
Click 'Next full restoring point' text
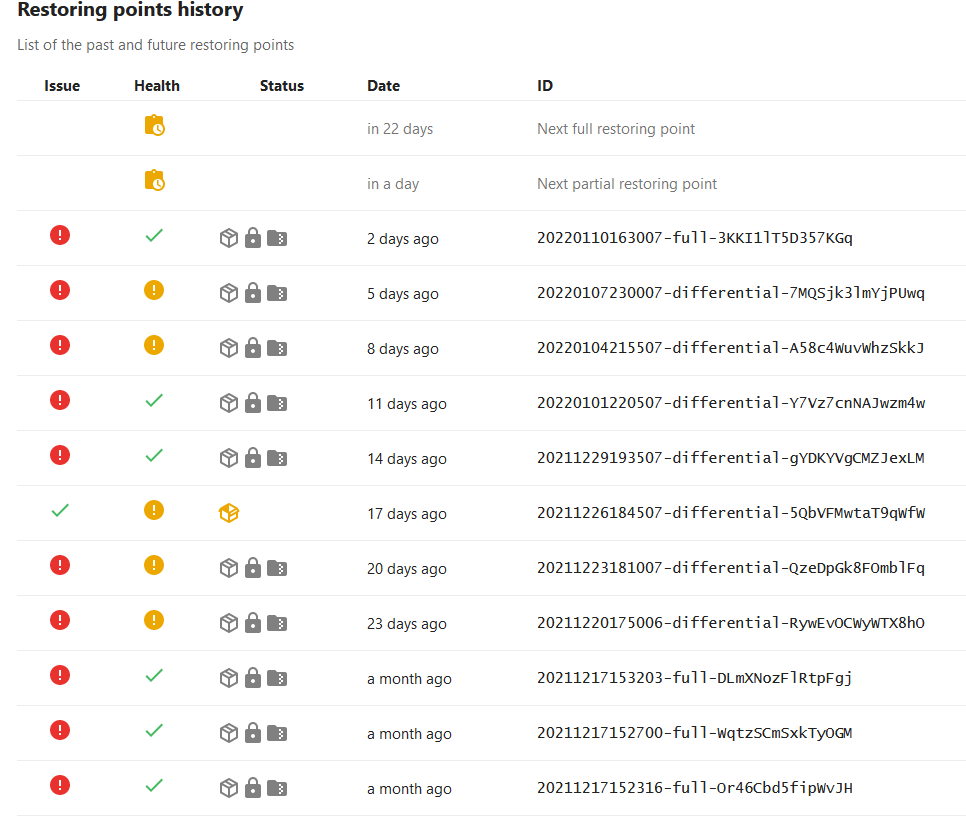(x=616, y=129)
